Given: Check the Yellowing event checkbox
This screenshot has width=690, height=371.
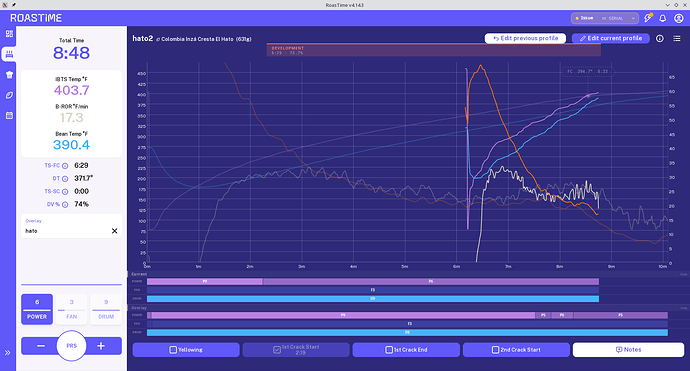Looking at the screenshot, I should point(173,350).
